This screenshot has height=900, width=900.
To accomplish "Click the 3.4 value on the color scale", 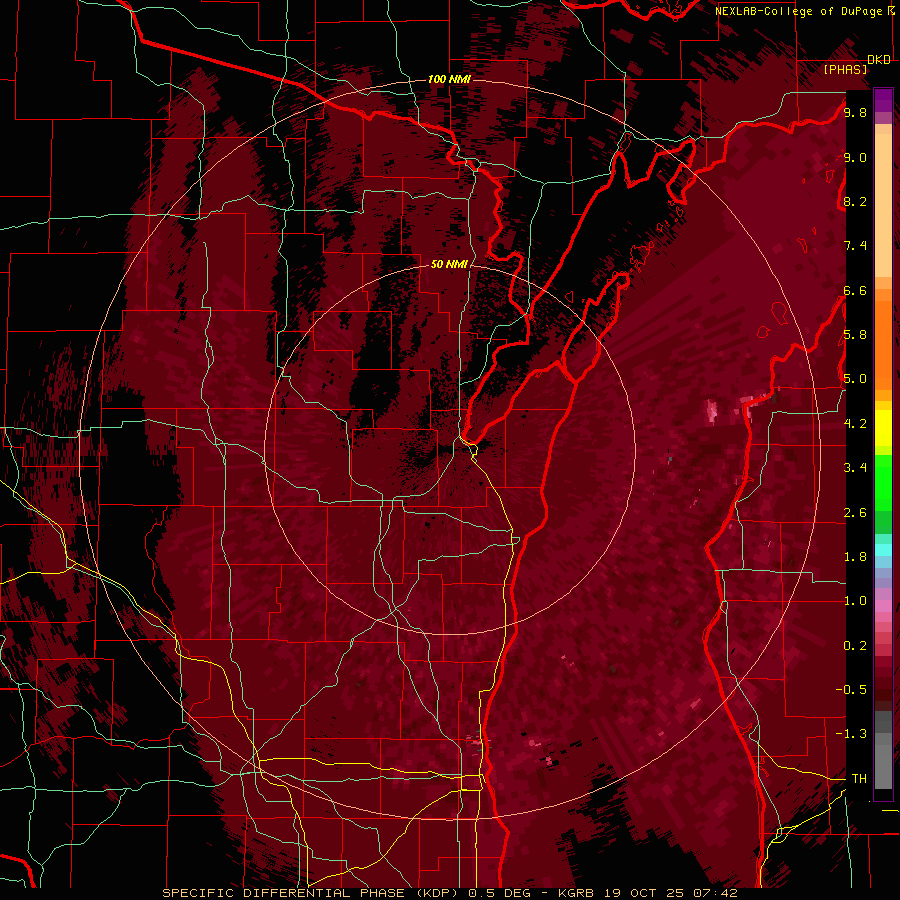I will 855,468.
